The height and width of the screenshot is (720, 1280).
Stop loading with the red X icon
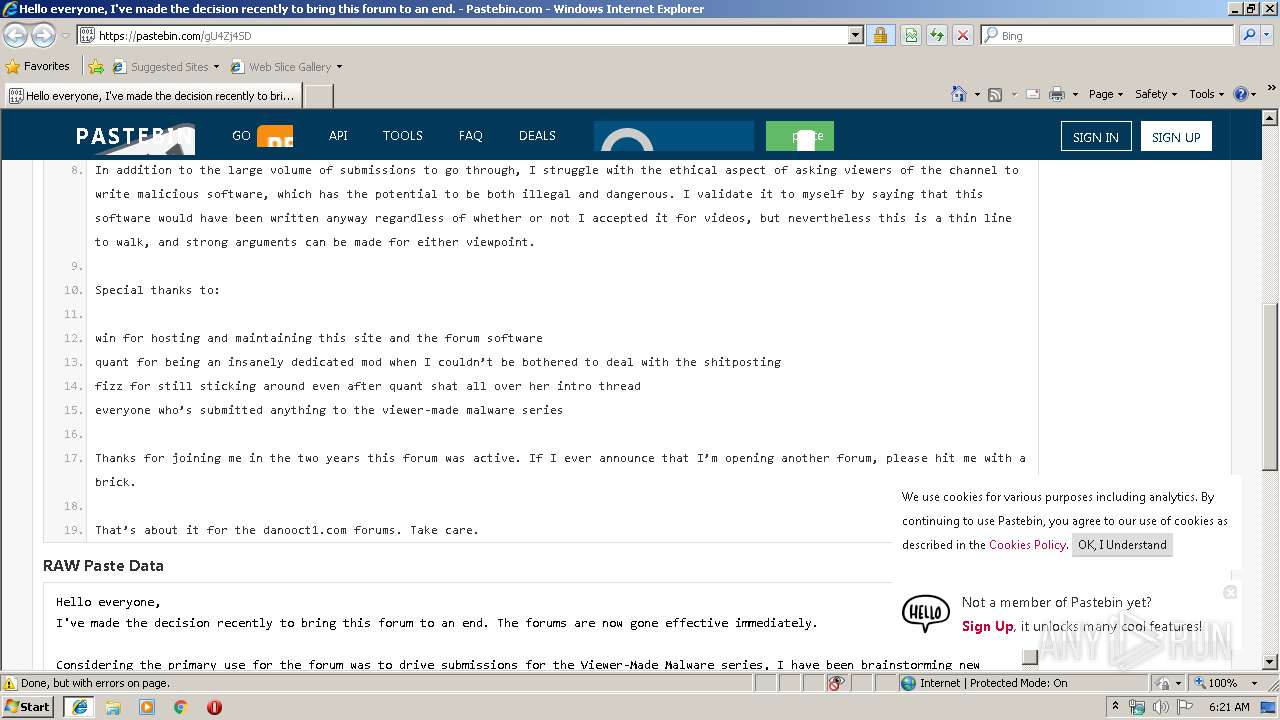click(962, 35)
